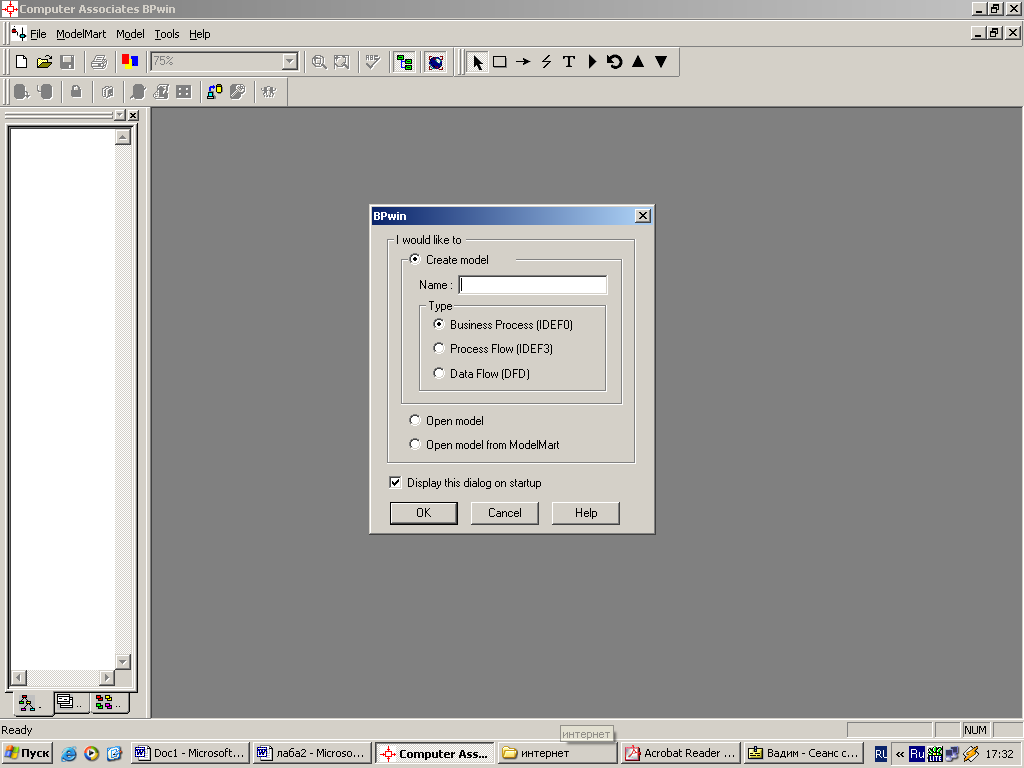Click the Go to parent diagram triangle
The image size is (1024, 768).
[638, 62]
